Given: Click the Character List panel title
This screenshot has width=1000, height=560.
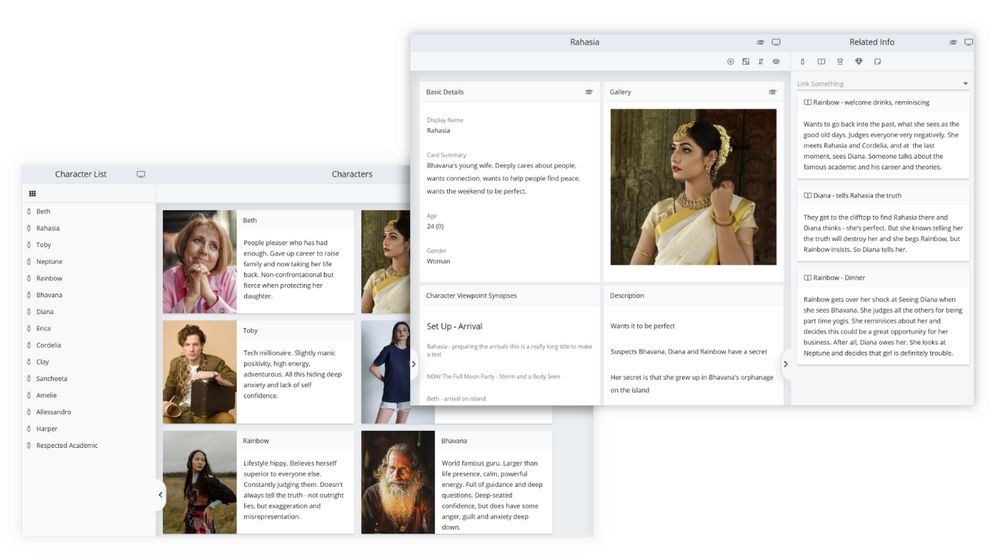Looking at the screenshot, I should point(80,173).
